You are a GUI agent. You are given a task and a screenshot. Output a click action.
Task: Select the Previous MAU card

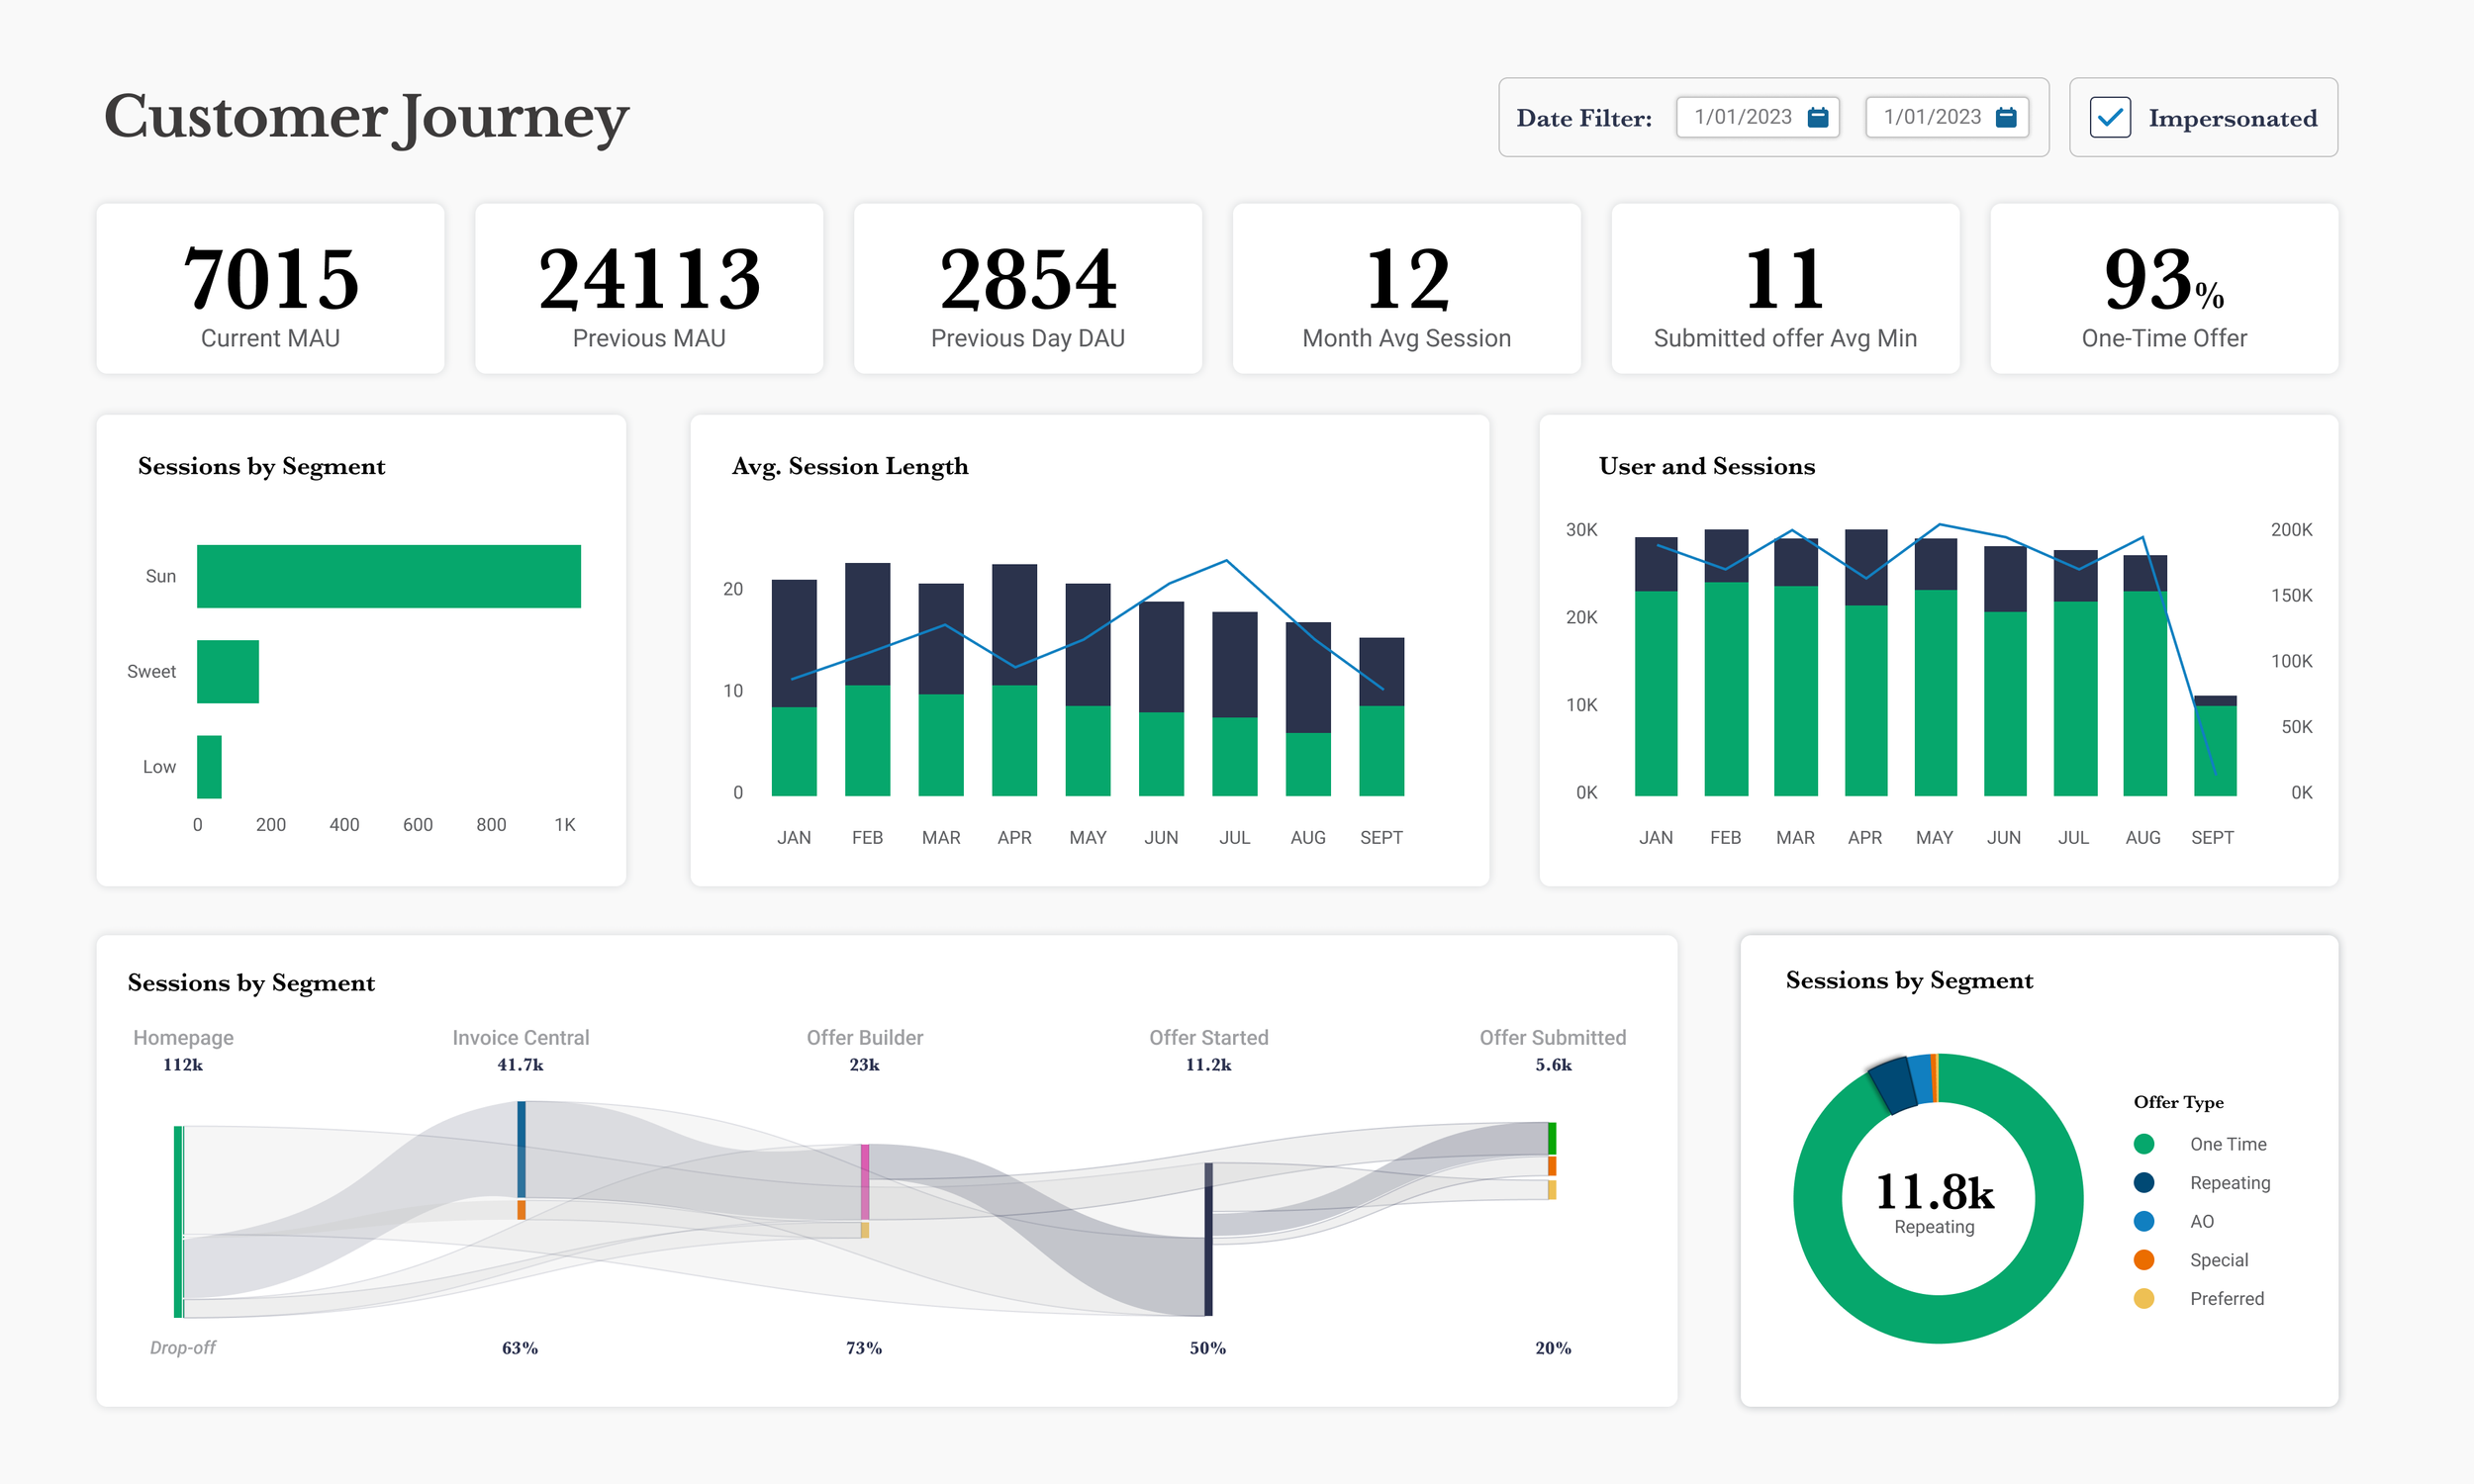point(649,289)
